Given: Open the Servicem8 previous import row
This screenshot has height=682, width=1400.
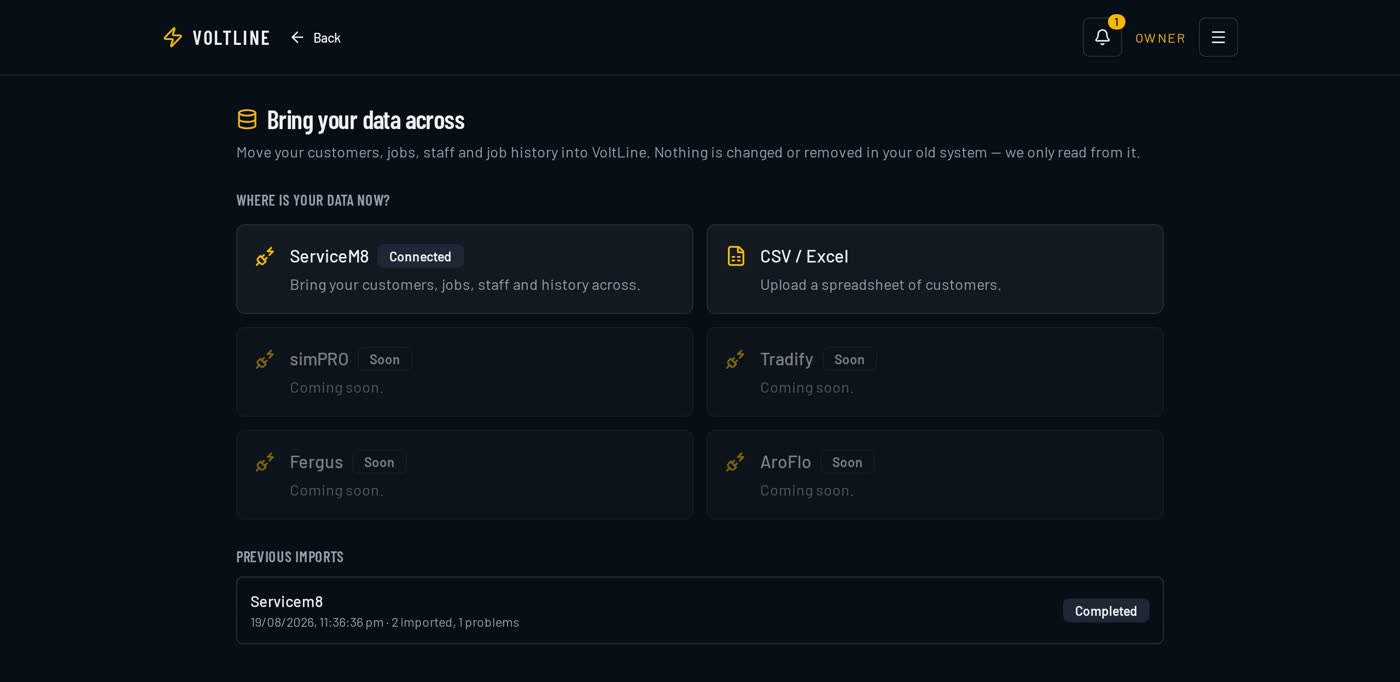Looking at the screenshot, I should [x=700, y=610].
